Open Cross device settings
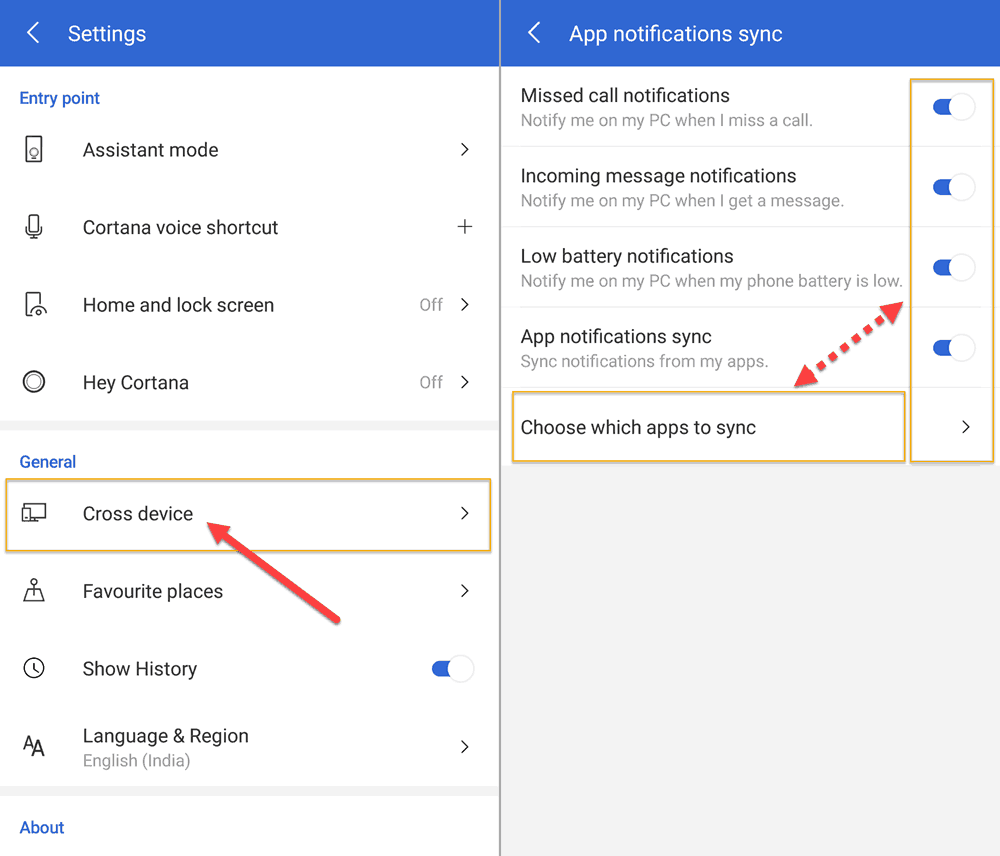The width and height of the screenshot is (1000, 856). coord(248,514)
